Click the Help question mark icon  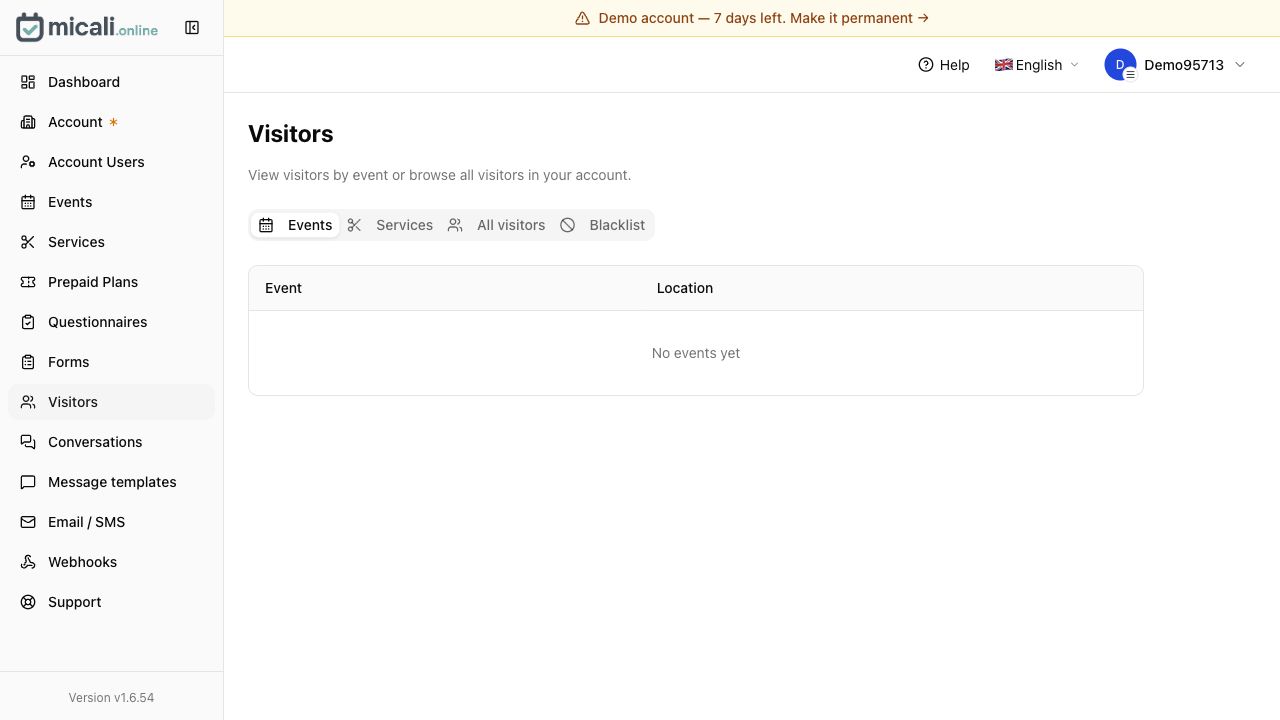[926, 65]
